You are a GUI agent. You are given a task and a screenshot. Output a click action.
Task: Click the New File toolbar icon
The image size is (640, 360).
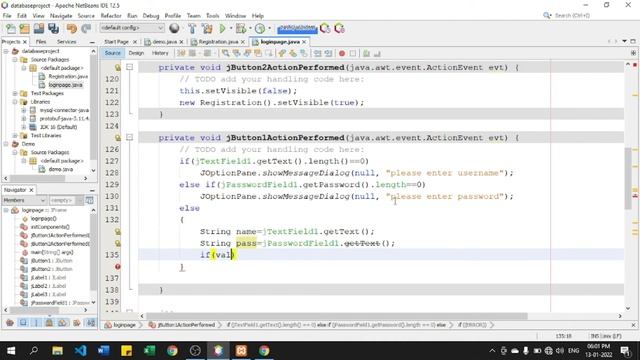point(11,28)
